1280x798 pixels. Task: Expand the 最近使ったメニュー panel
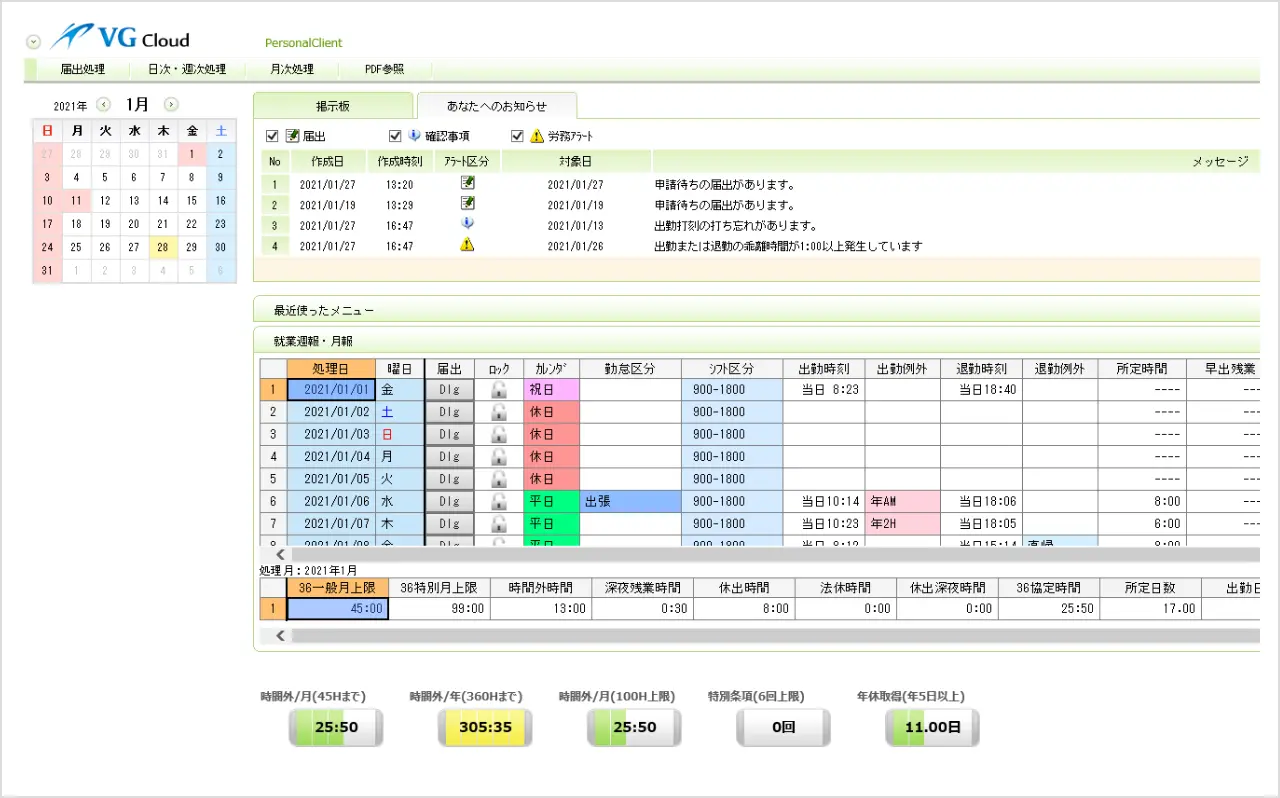point(324,311)
